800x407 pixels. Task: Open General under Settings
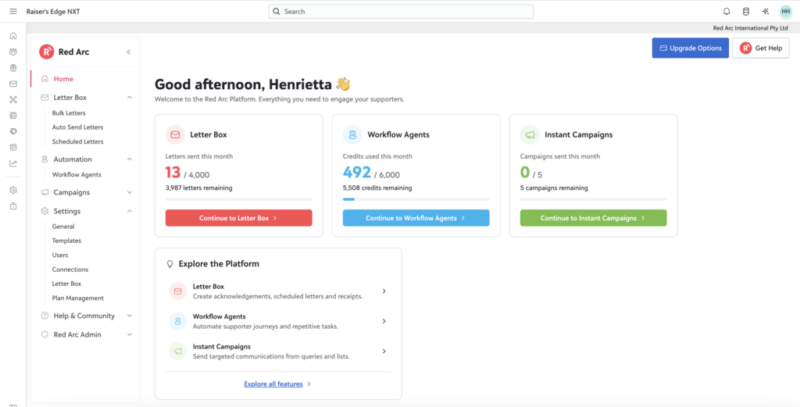63,226
